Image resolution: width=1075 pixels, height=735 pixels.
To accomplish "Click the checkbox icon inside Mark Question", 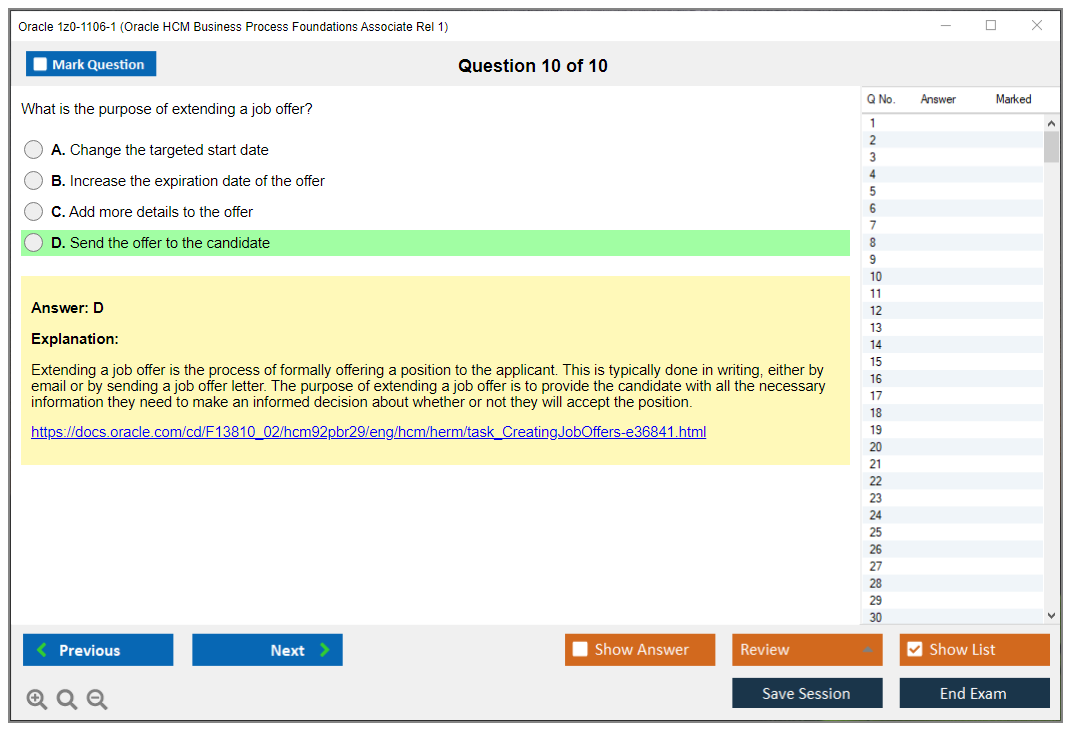I will [39, 63].
